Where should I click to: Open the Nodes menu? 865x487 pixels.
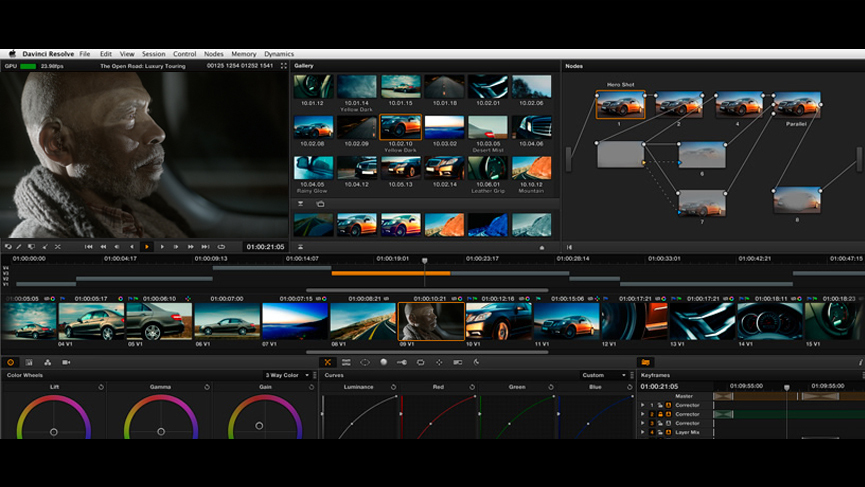pos(213,54)
